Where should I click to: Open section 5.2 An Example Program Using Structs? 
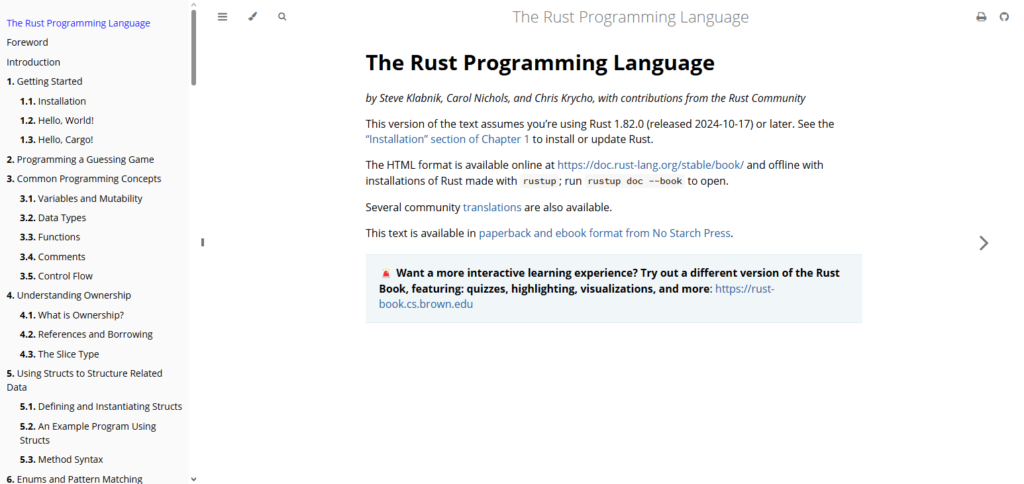(x=88, y=433)
